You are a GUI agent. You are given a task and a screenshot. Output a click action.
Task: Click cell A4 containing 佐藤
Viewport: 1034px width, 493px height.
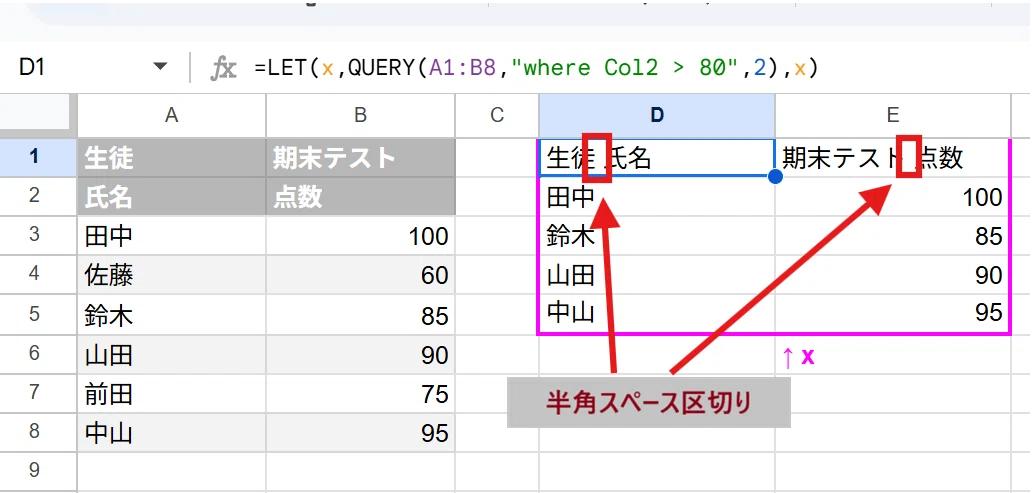pos(171,274)
